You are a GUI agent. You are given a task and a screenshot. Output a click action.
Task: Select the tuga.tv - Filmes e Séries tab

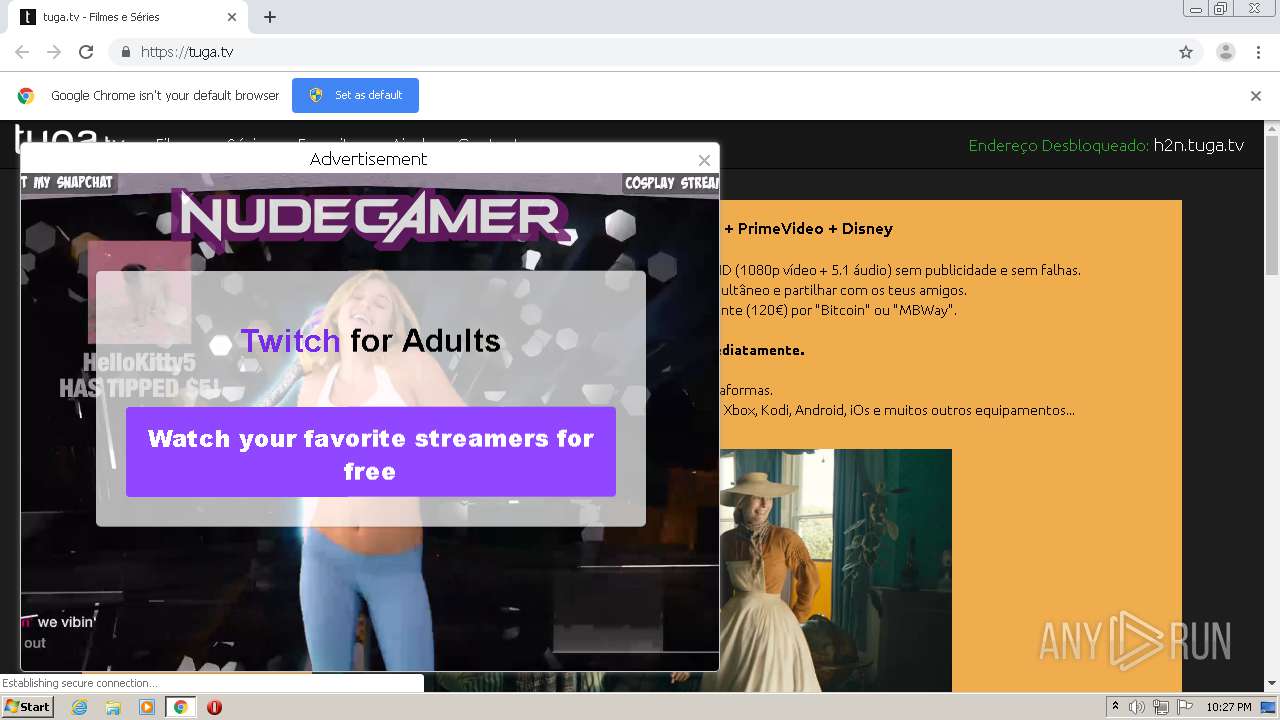coord(127,17)
